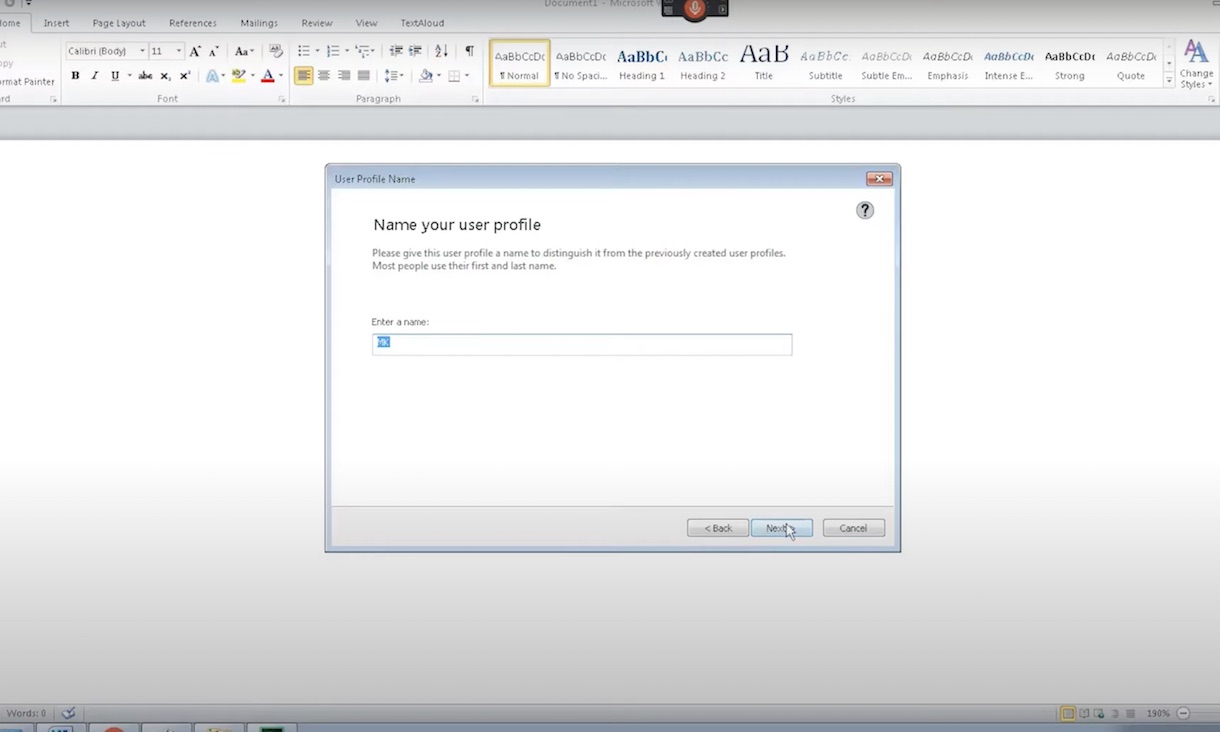Click the Sort icon in Paragraph group
This screenshot has height=732, width=1220.
coord(441,51)
